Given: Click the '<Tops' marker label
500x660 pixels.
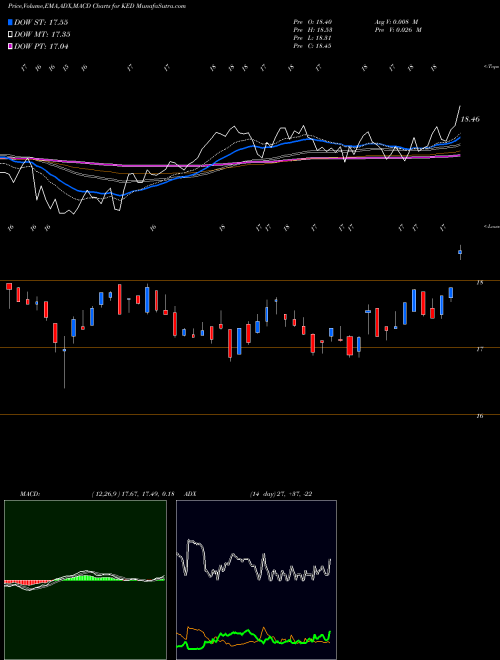Looking at the screenshot, I should pyautogui.click(x=492, y=67).
